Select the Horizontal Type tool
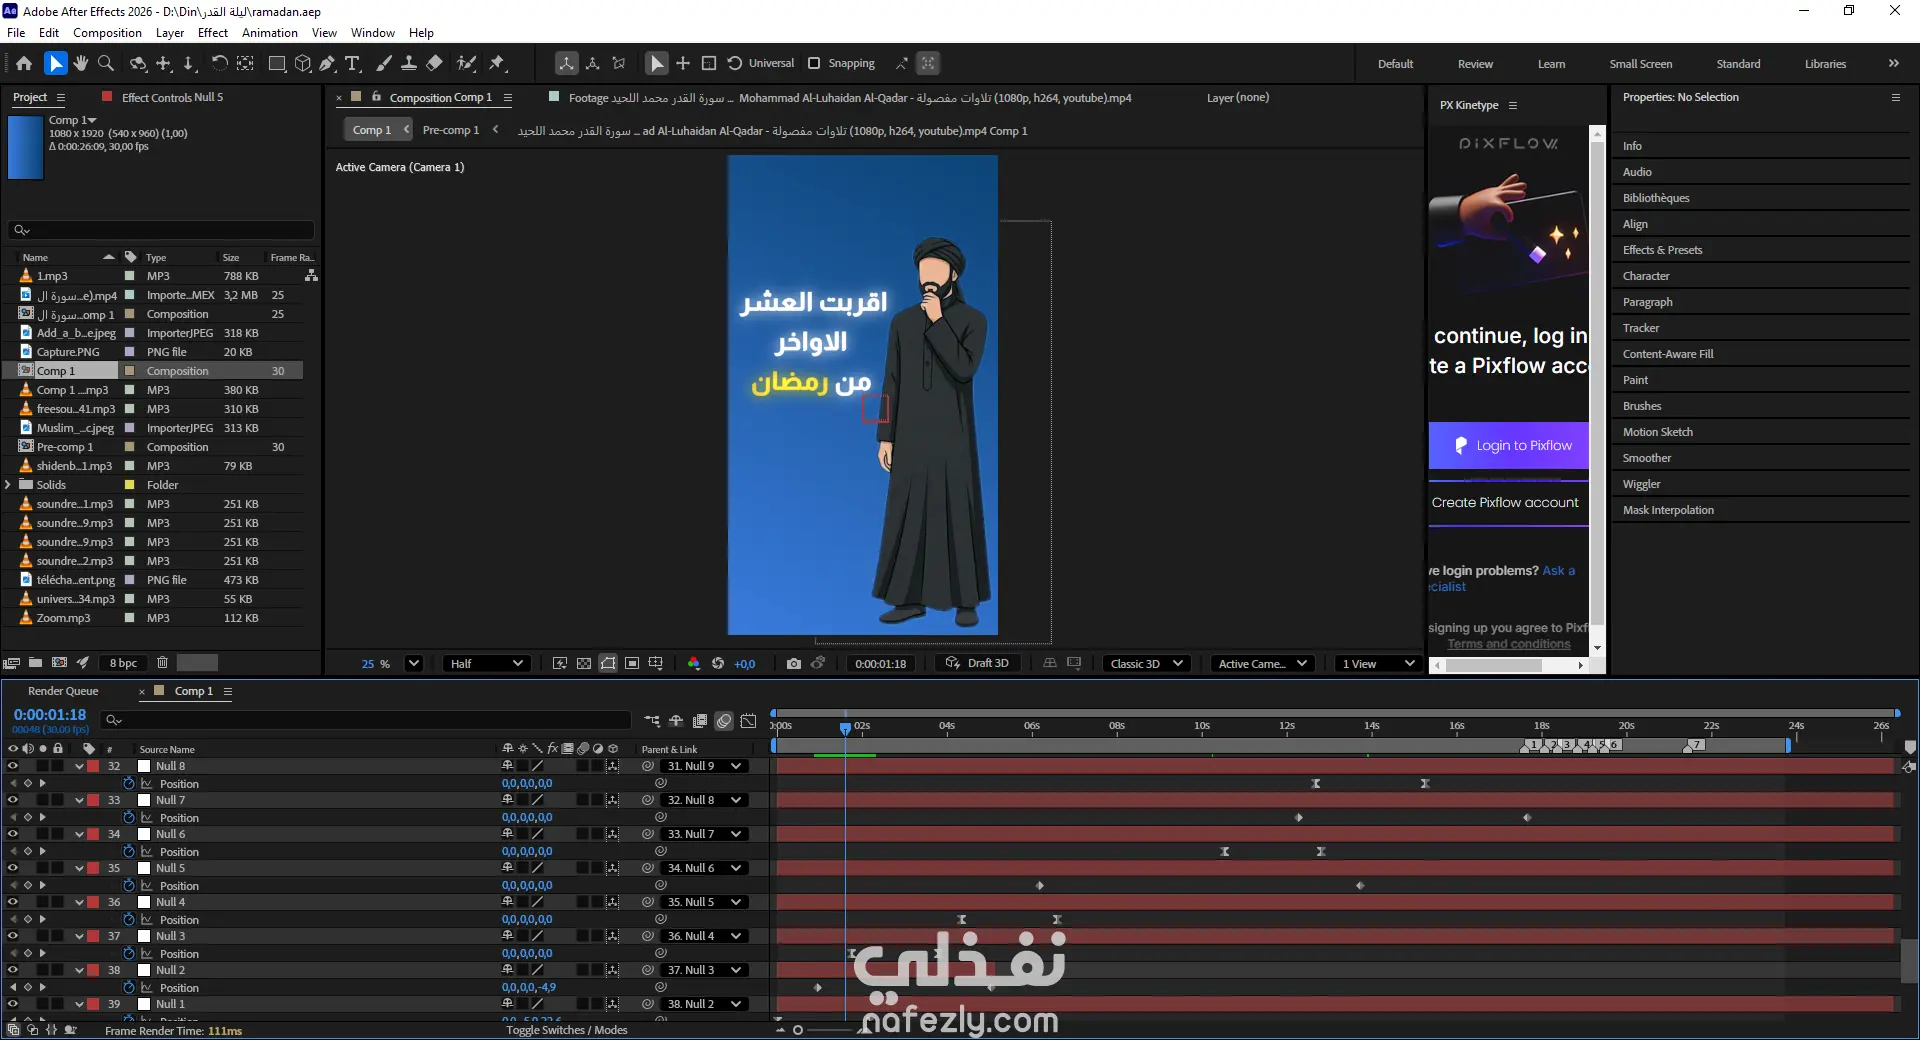Screen dimensions: 1920x1040 353,63
